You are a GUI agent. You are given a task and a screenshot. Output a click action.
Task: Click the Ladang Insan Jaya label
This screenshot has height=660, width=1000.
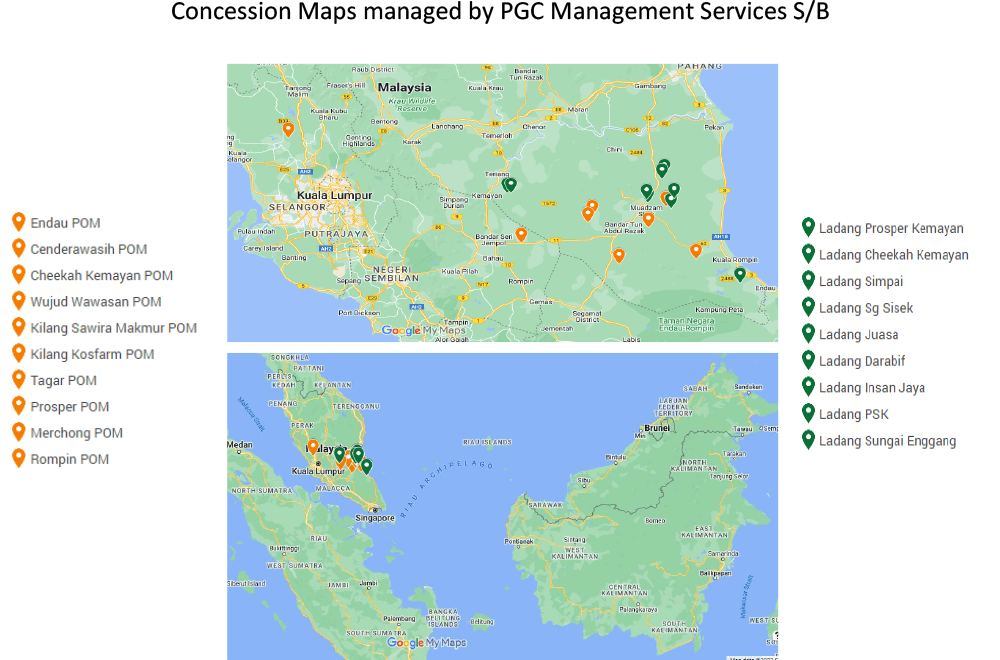click(x=872, y=388)
